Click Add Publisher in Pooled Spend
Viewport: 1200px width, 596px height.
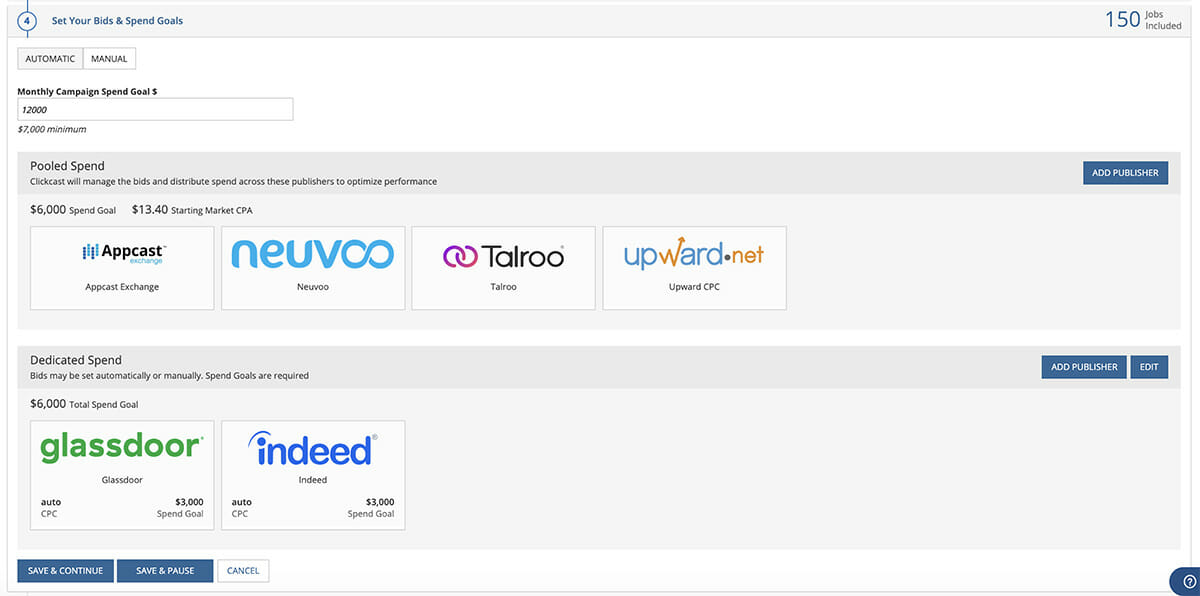point(1125,173)
